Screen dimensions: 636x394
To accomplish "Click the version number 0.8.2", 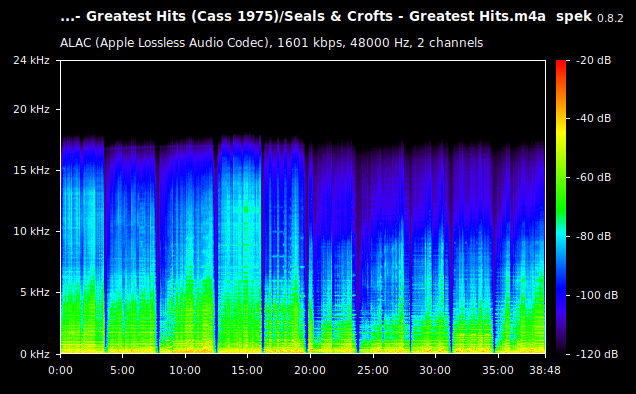I will coord(610,18).
